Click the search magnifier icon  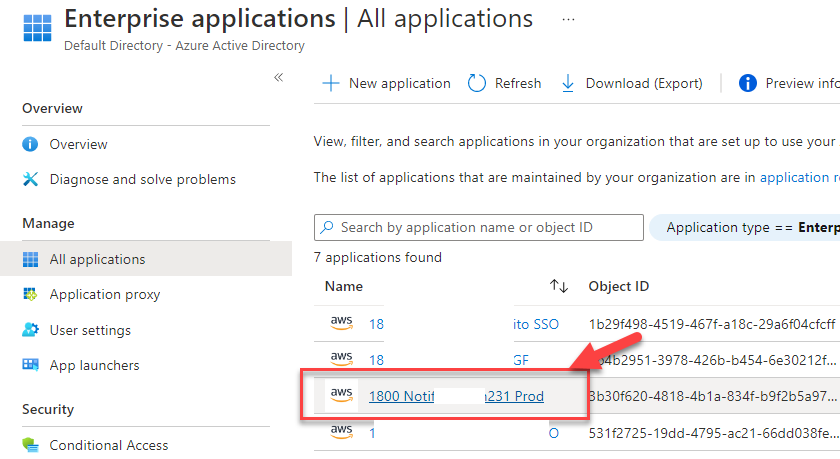[326, 227]
